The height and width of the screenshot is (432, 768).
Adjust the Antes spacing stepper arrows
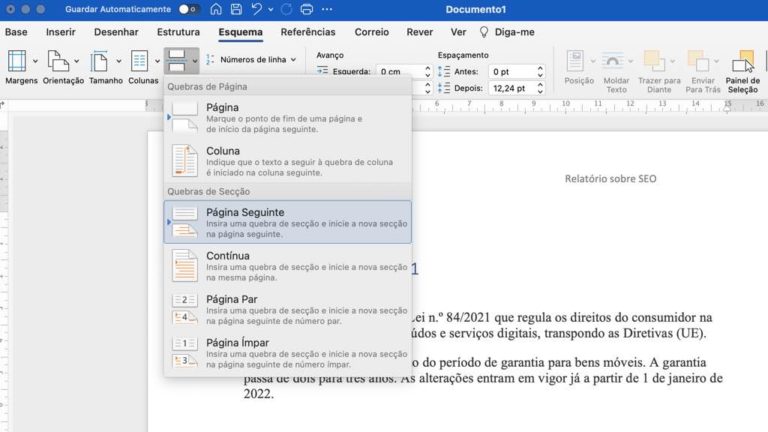pyautogui.click(x=540, y=72)
